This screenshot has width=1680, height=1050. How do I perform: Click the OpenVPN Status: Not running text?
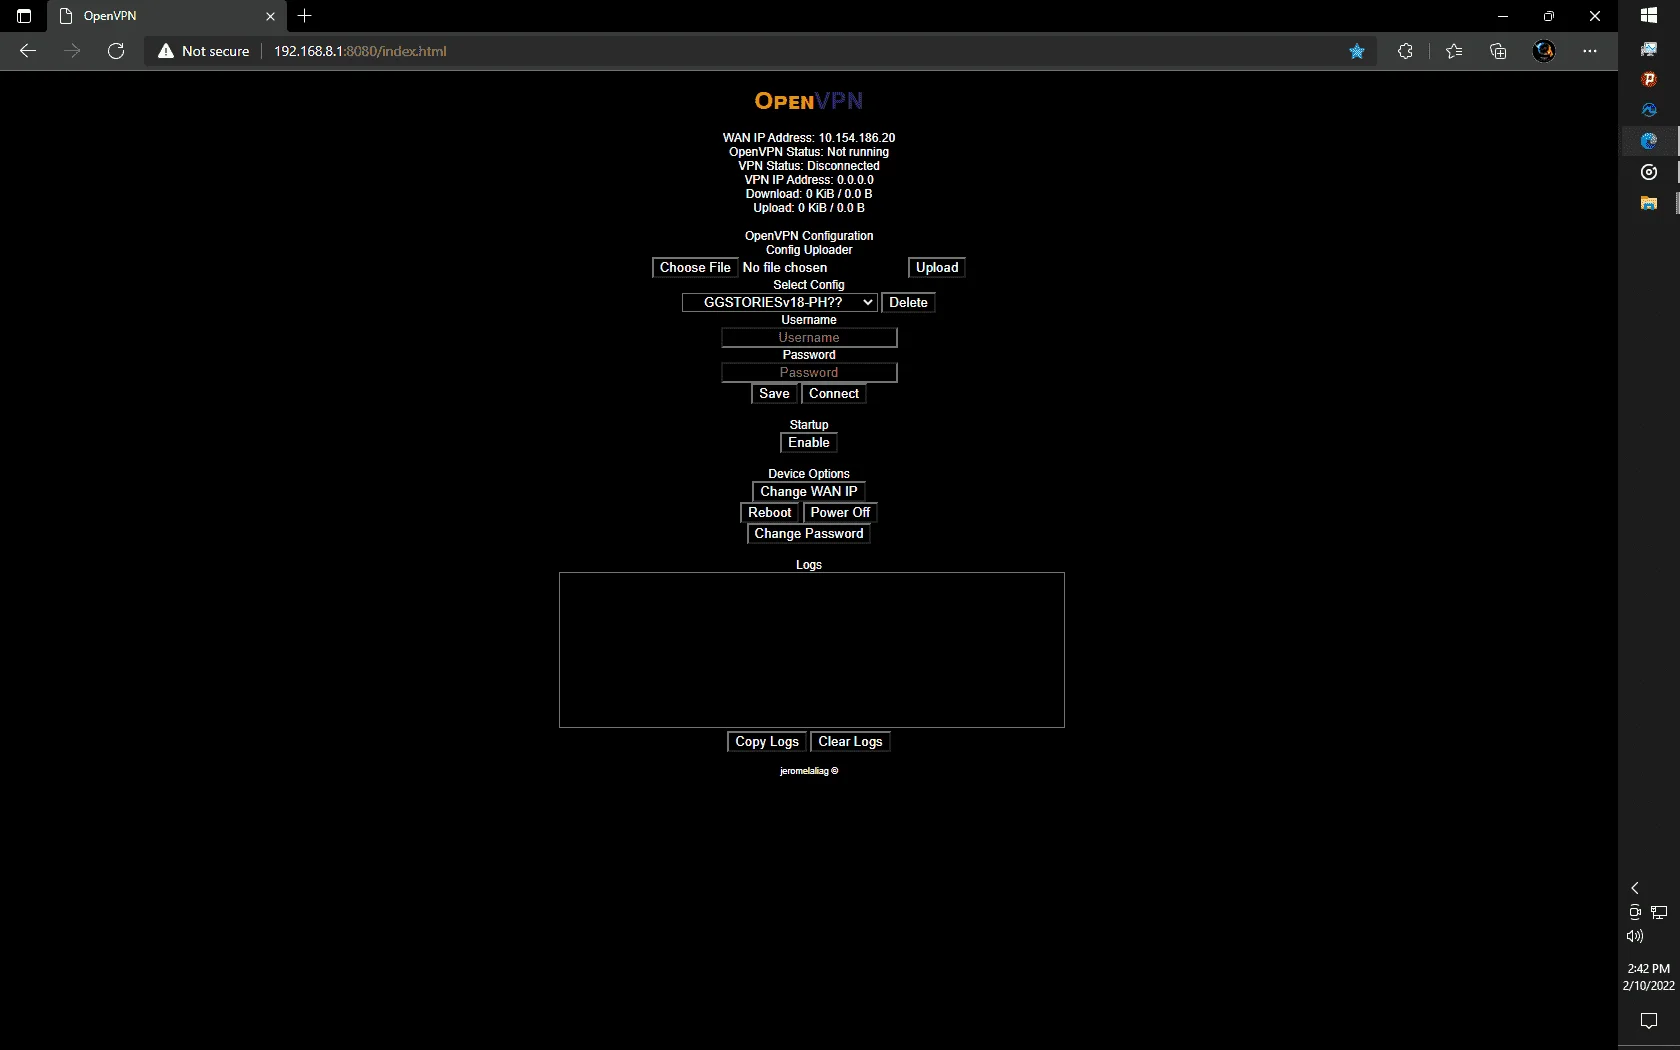[x=809, y=152]
